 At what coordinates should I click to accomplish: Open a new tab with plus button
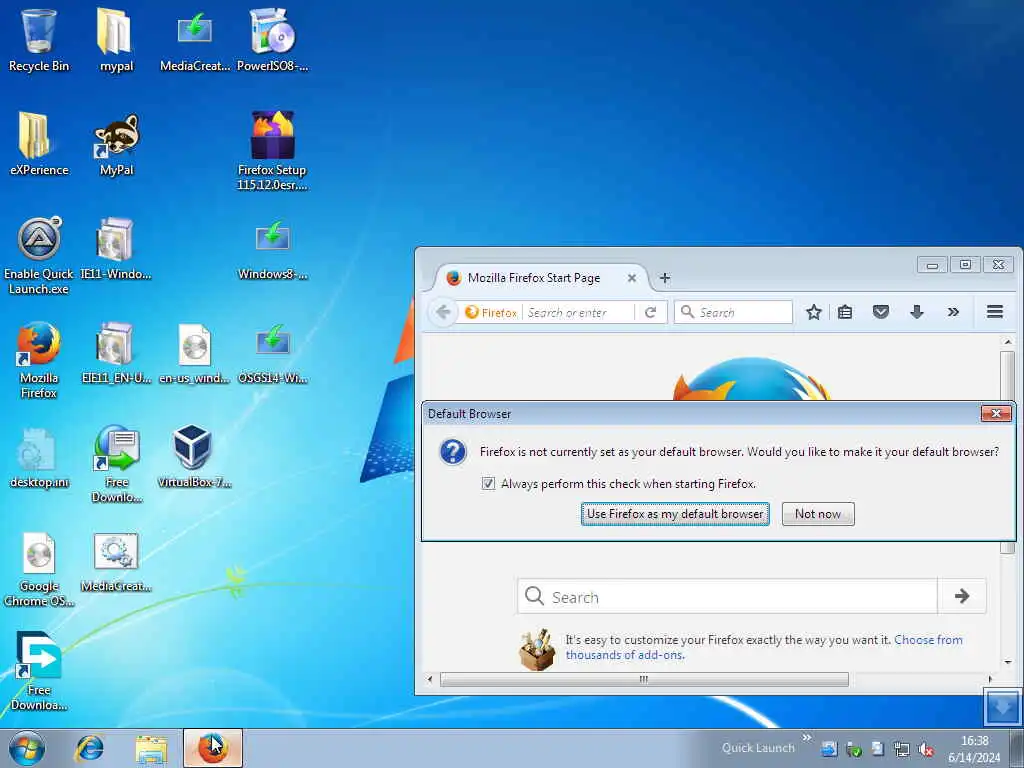pos(665,278)
